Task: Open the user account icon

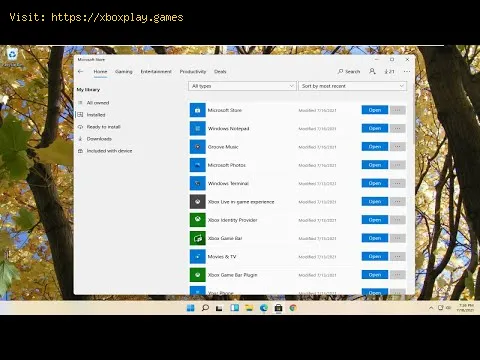Action: tap(372, 71)
